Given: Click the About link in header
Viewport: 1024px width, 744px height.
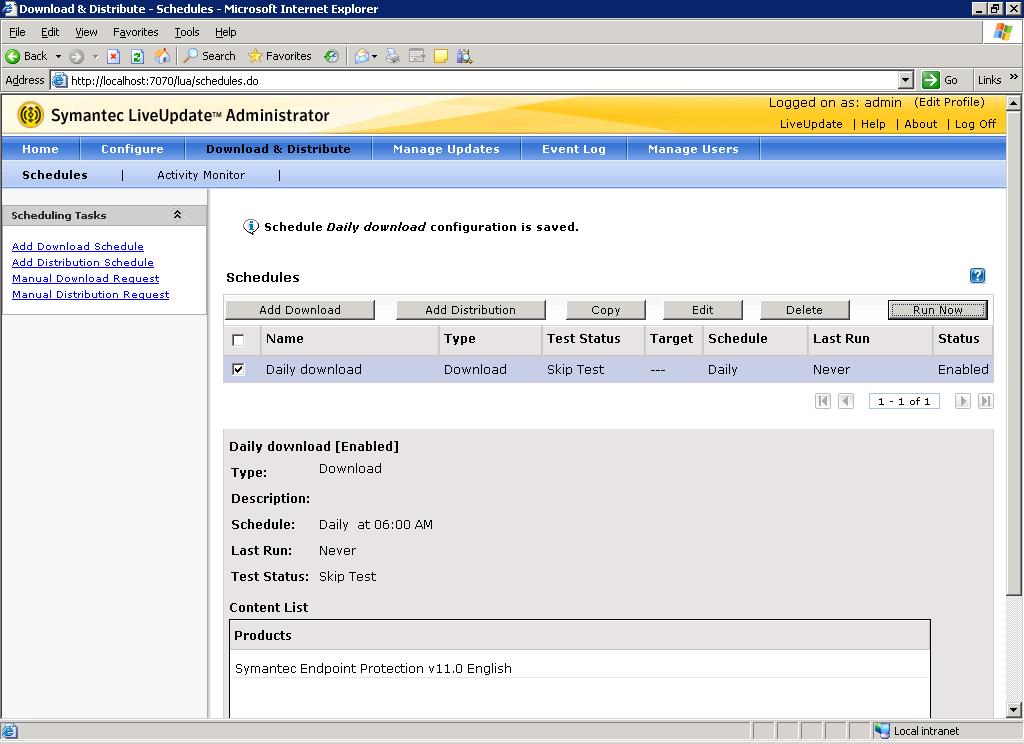Looking at the screenshot, I should 920,124.
